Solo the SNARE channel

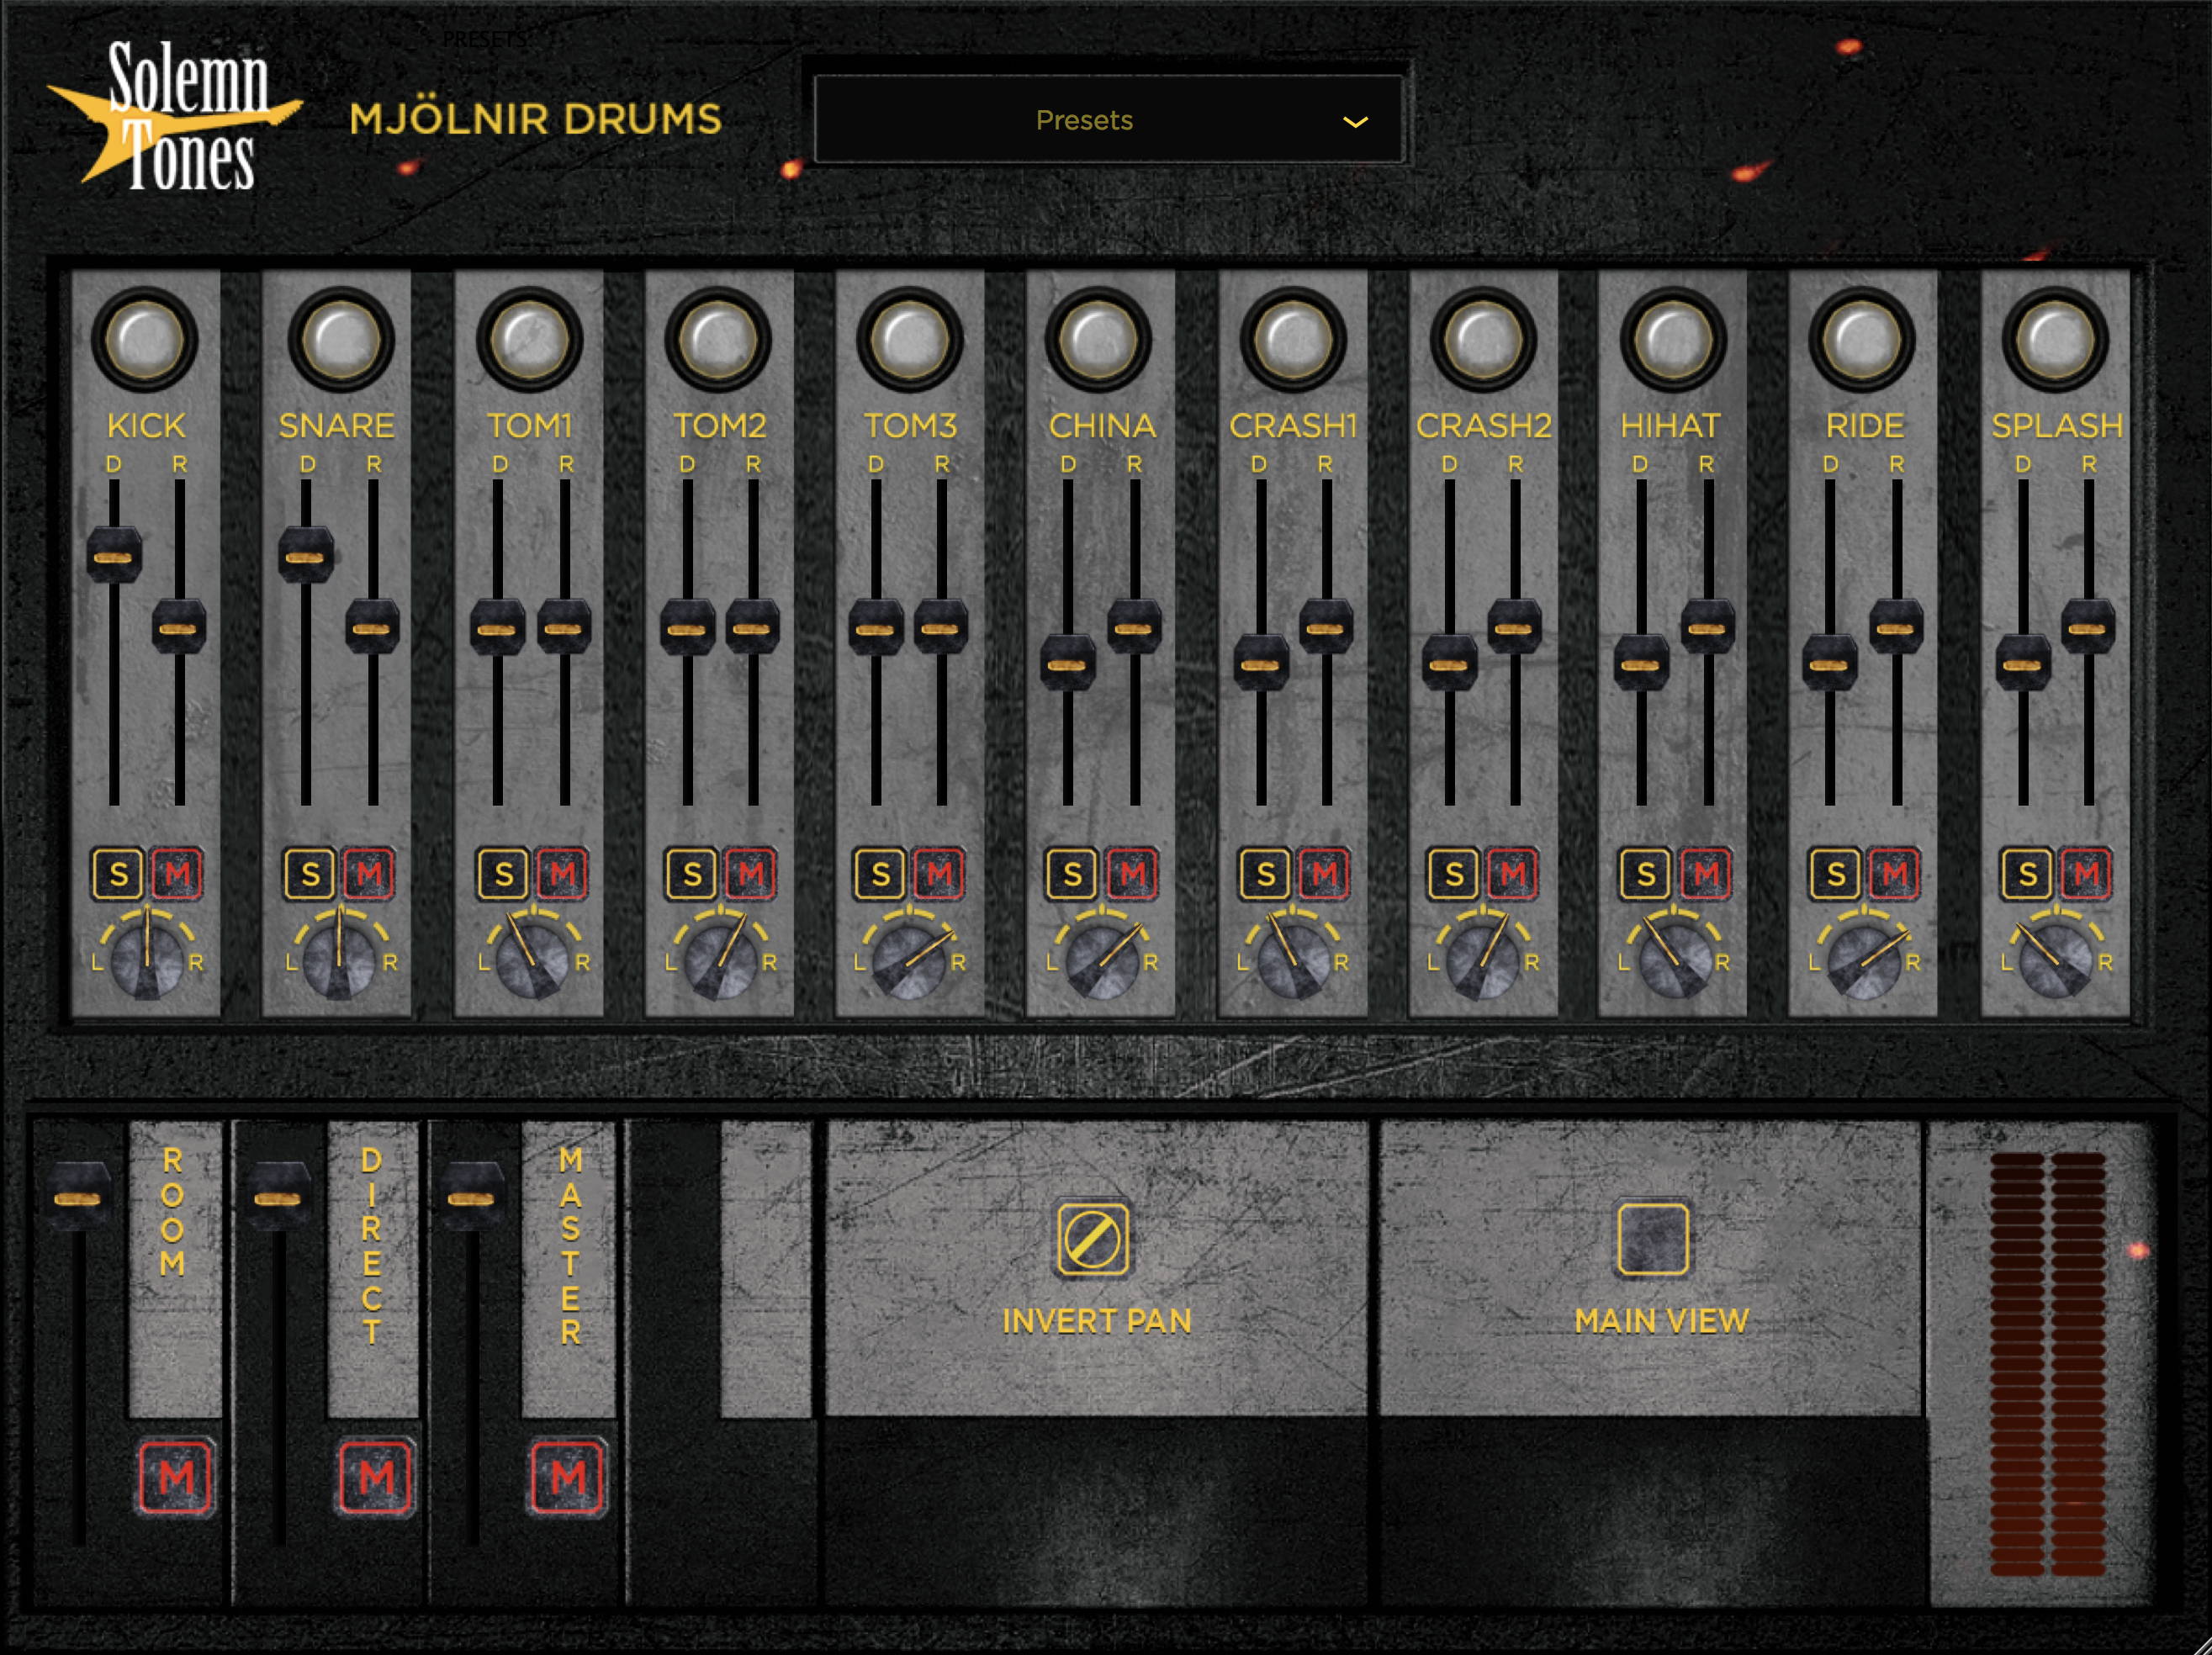310,874
